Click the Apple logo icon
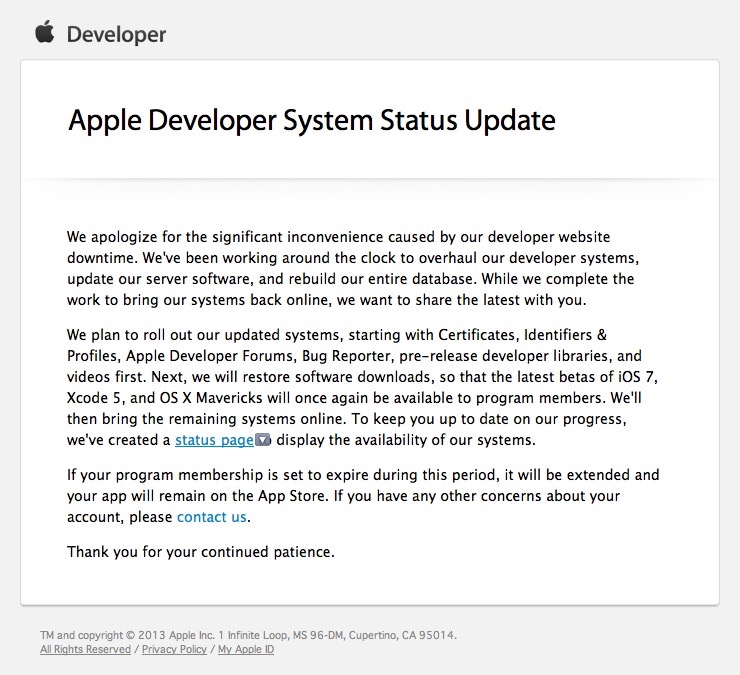740x675 pixels. click(45, 32)
